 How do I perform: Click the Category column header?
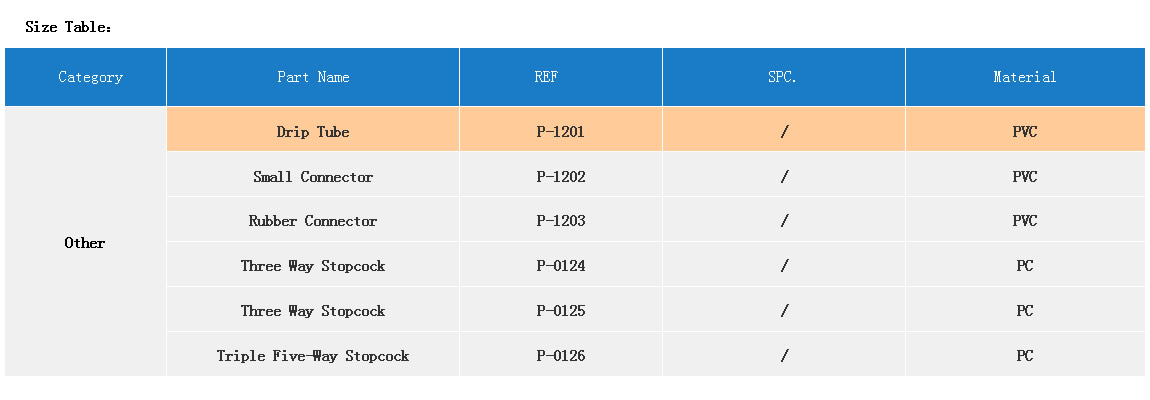tap(90, 77)
